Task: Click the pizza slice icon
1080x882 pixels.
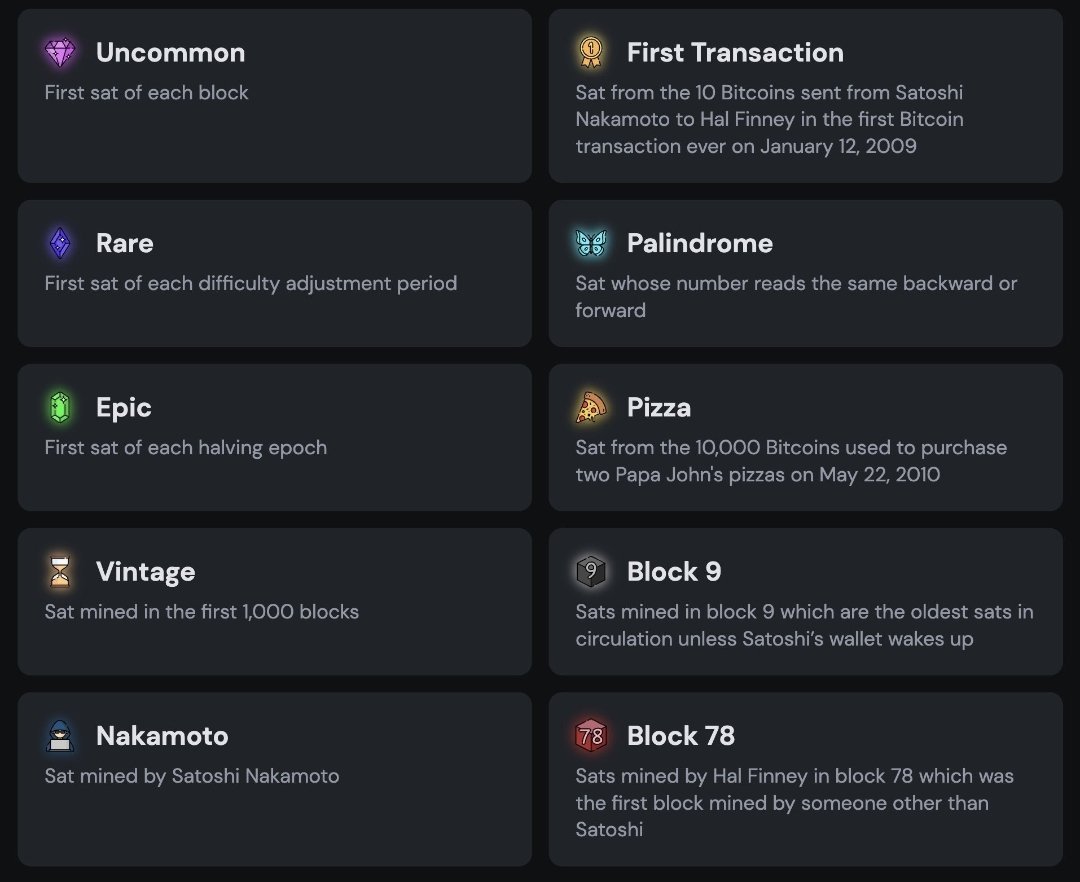Action: pos(591,407)
